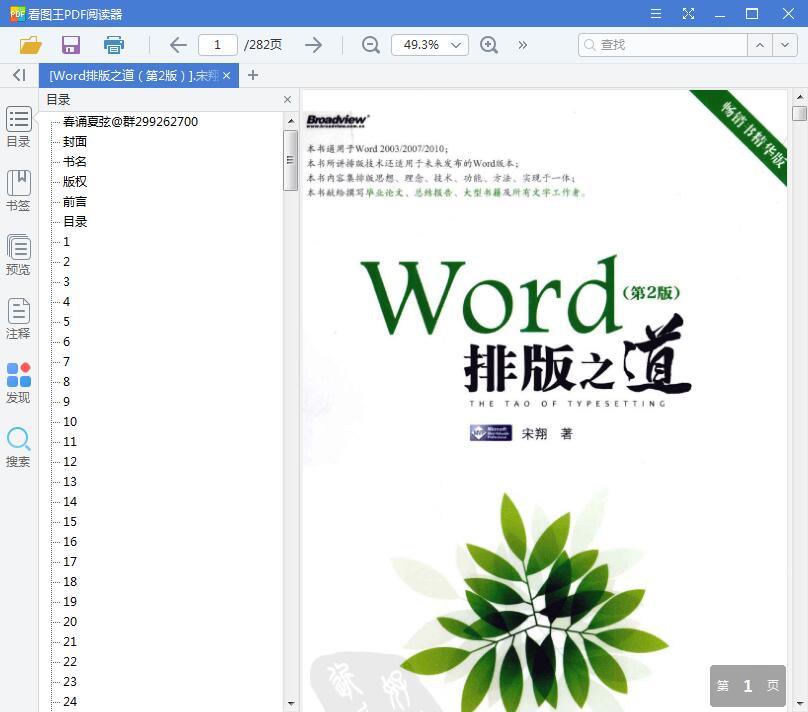This screenshot has width=808, height=712.
Task: Open chapter 2 in outline
Action: [x=66, y=261]
